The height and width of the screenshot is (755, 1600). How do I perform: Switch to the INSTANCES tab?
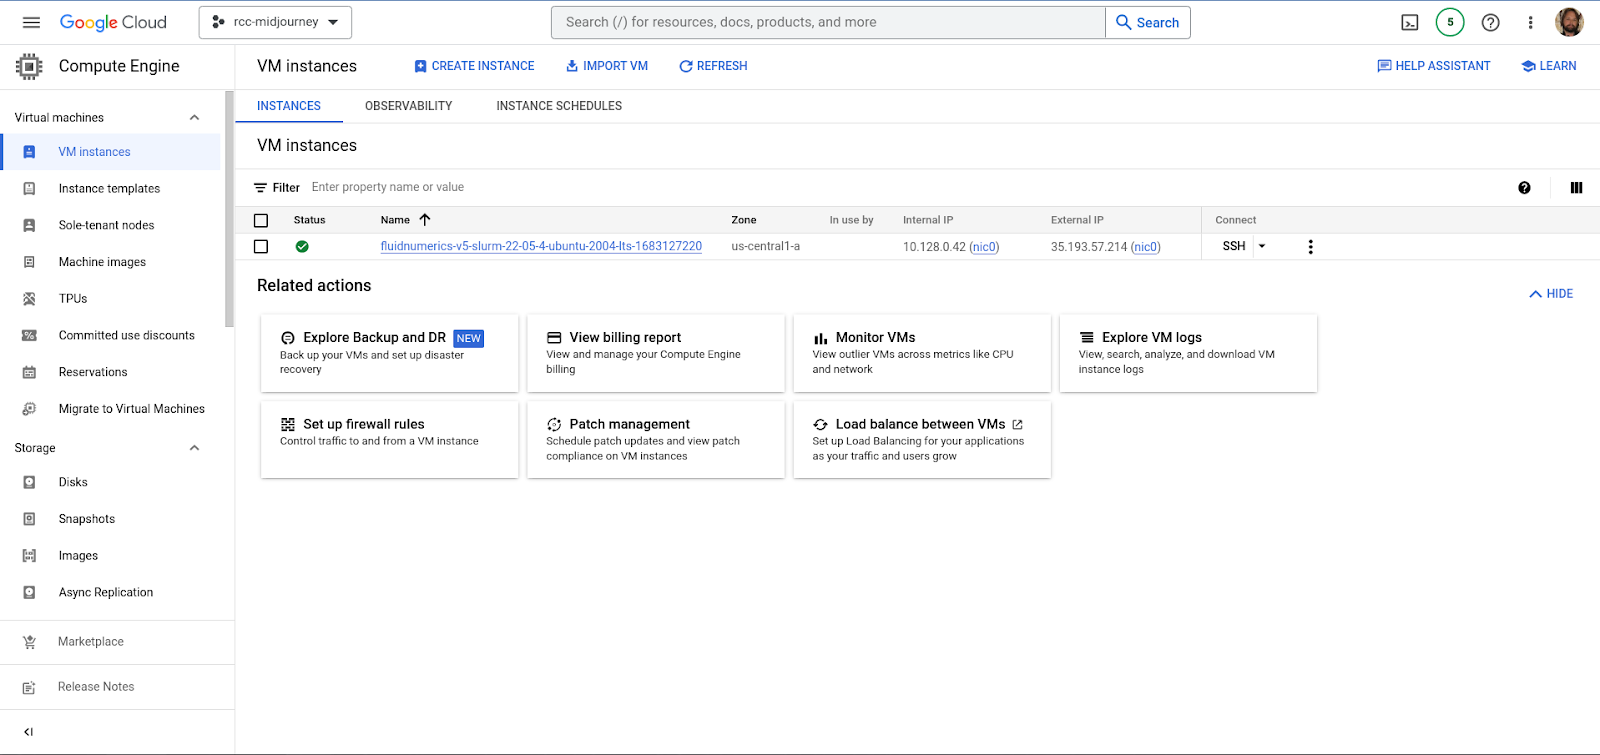(x=289, y=106)
